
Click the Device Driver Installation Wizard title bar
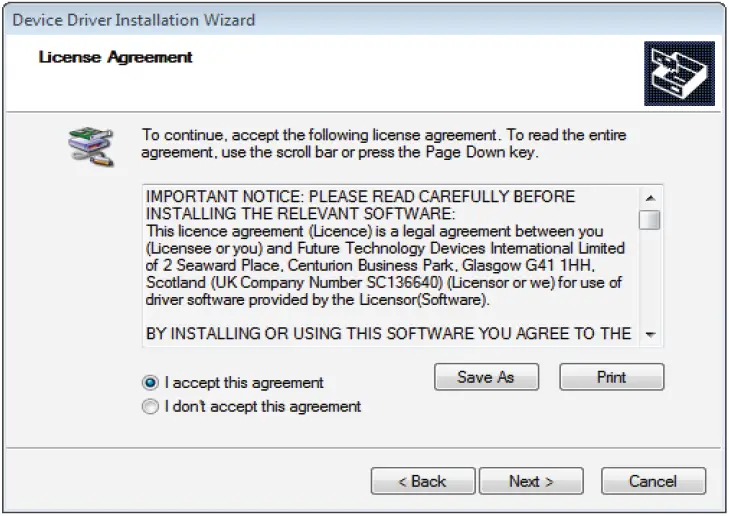tap(300, 19)
